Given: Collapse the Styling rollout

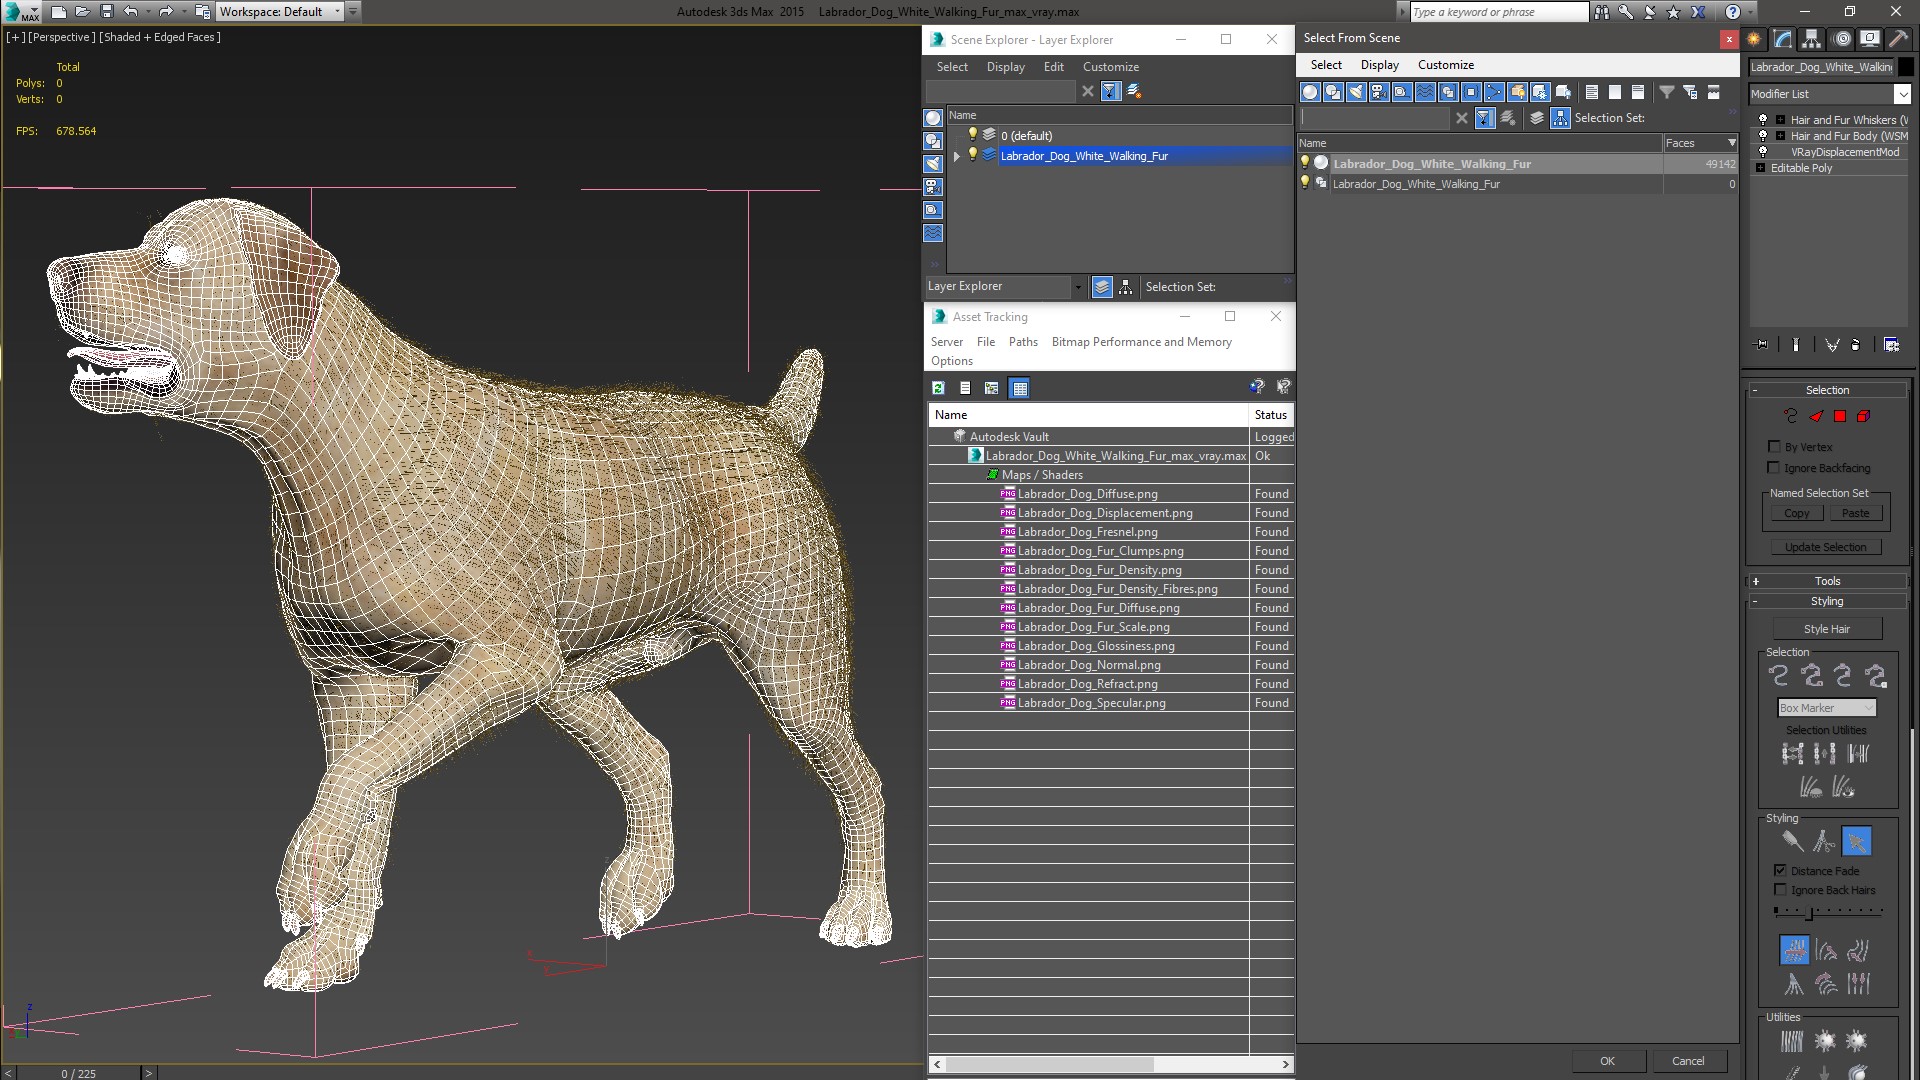Looking at the screenshot, I should point(1827,601).
